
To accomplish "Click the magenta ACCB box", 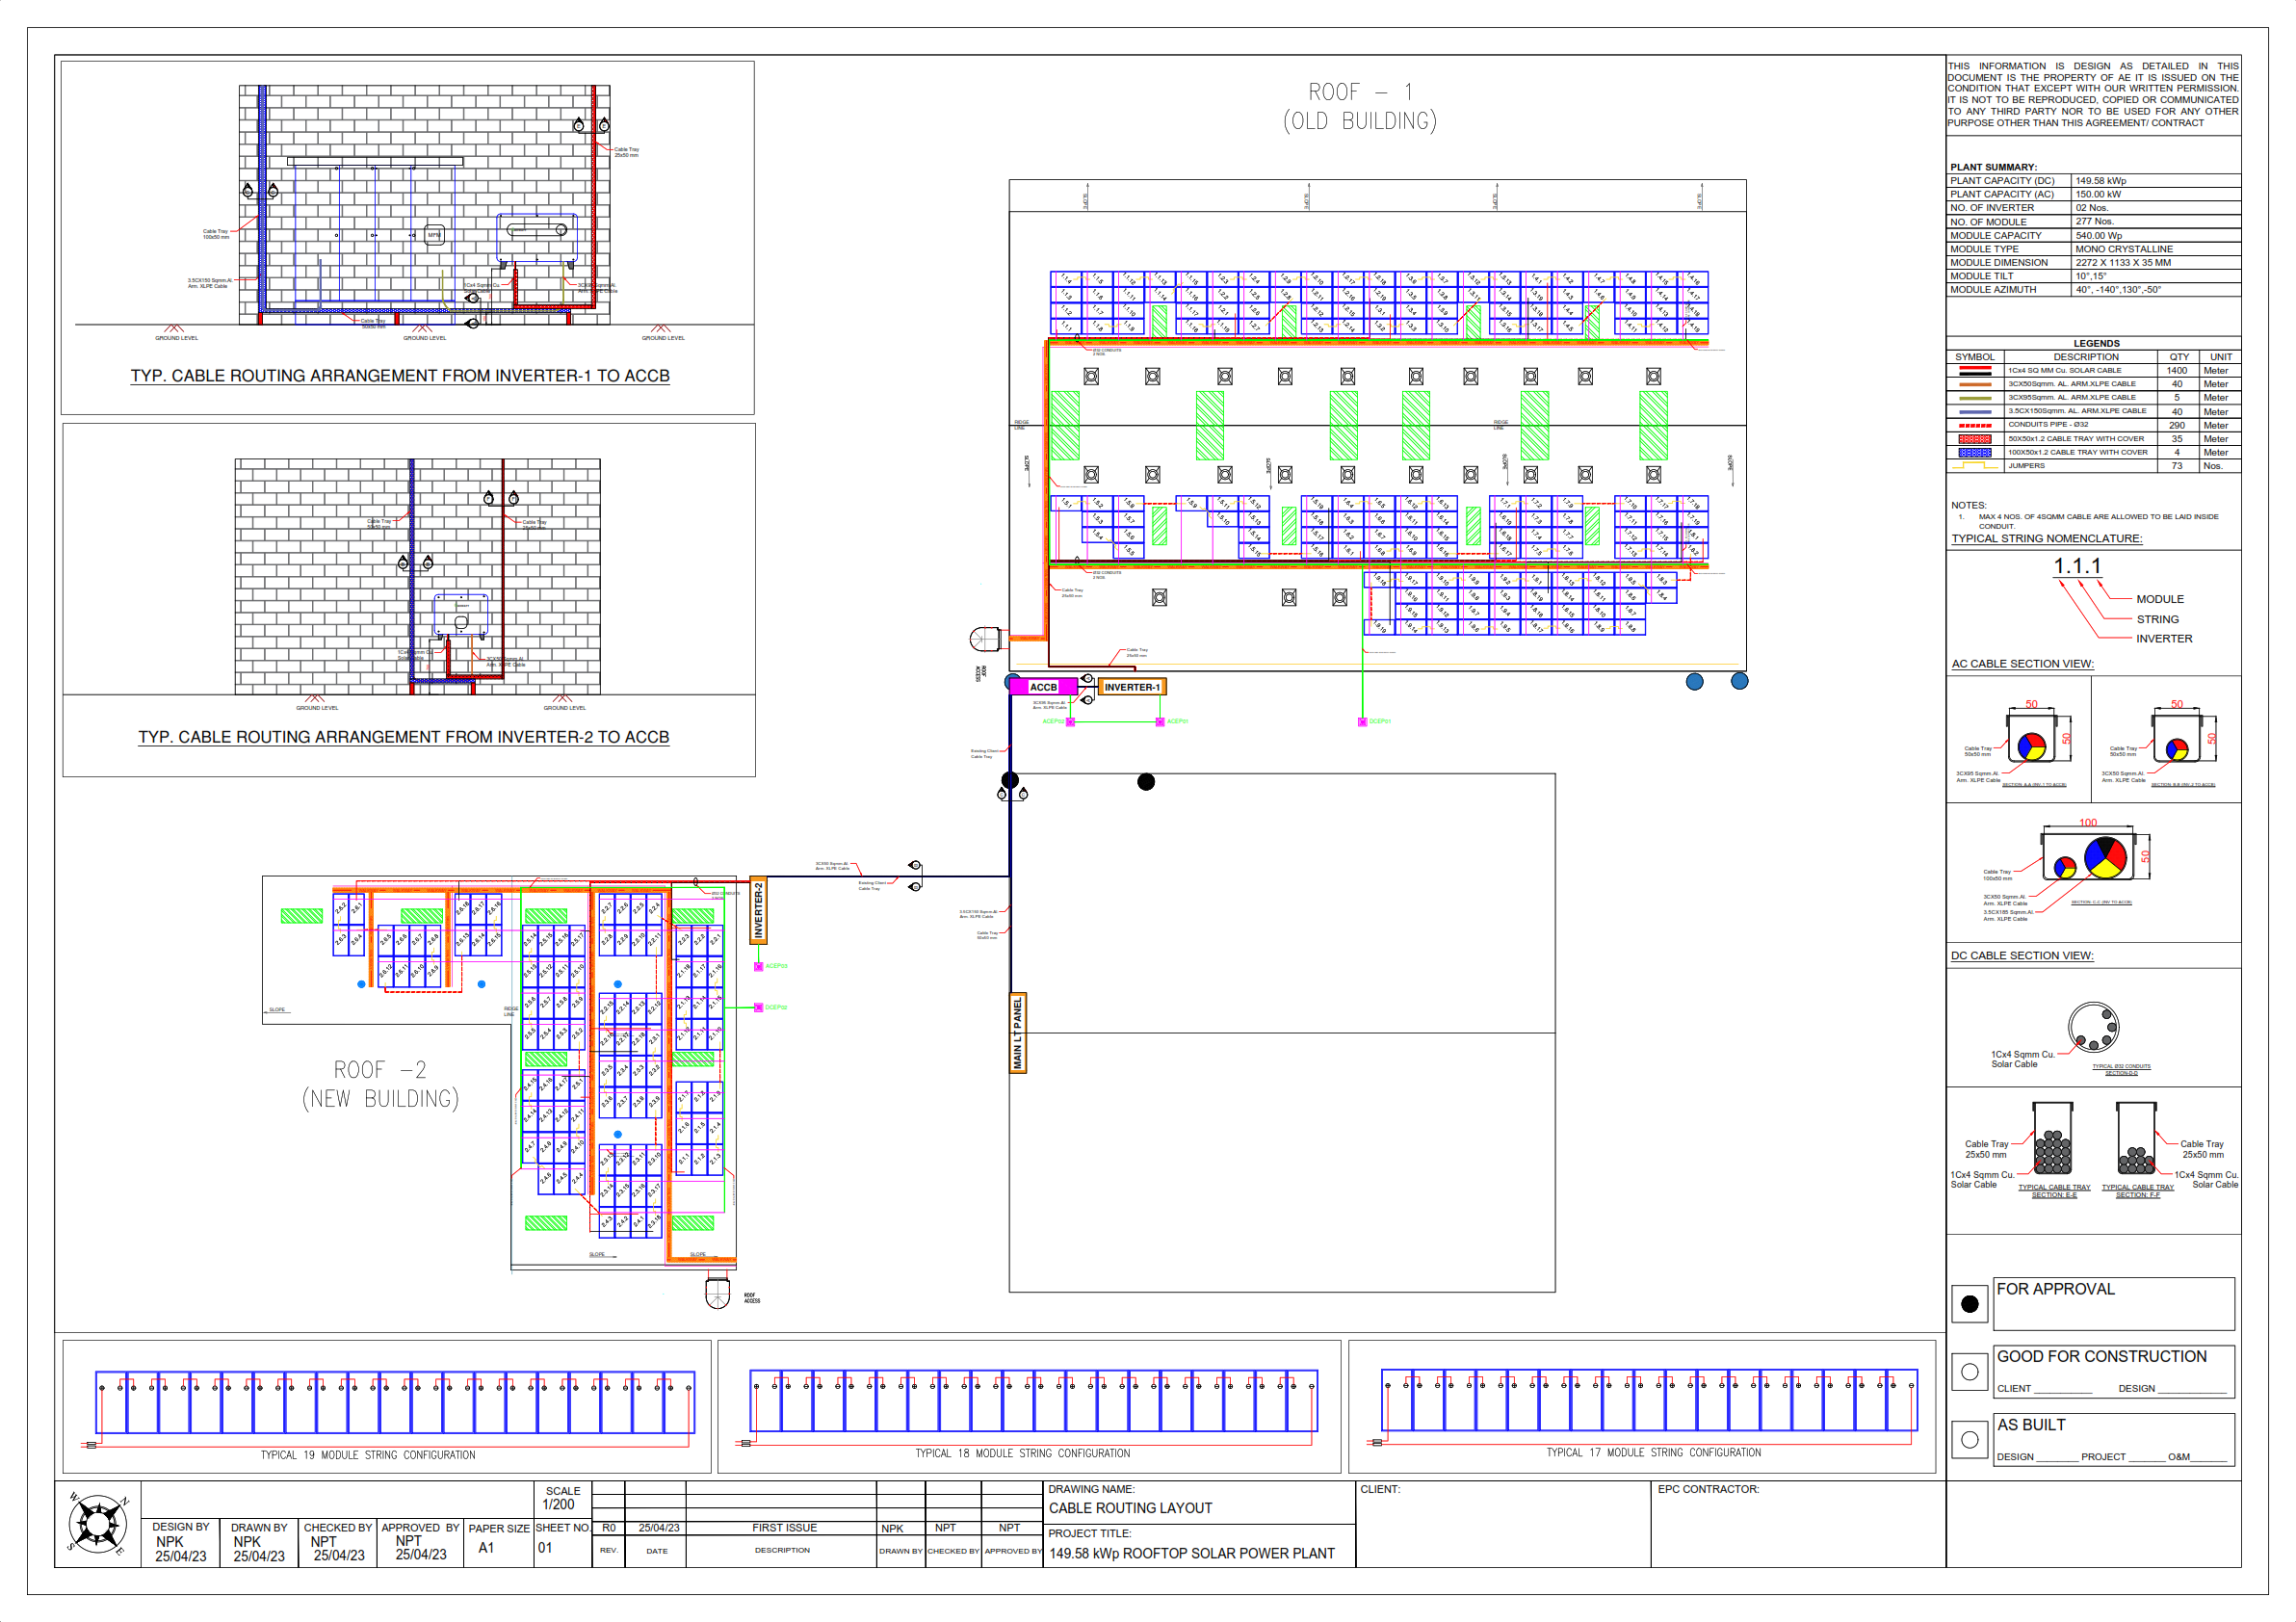I will 1042,687.
